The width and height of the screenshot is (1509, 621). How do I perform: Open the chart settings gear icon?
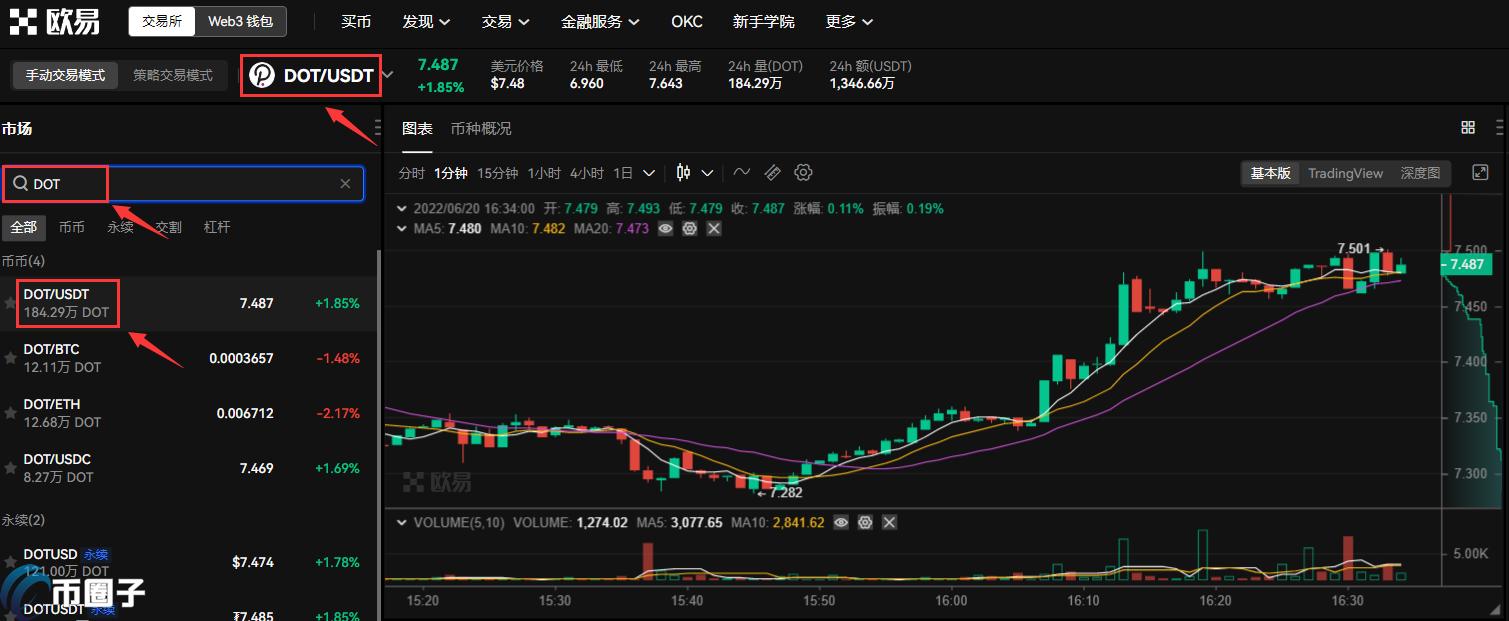(803, 173)
